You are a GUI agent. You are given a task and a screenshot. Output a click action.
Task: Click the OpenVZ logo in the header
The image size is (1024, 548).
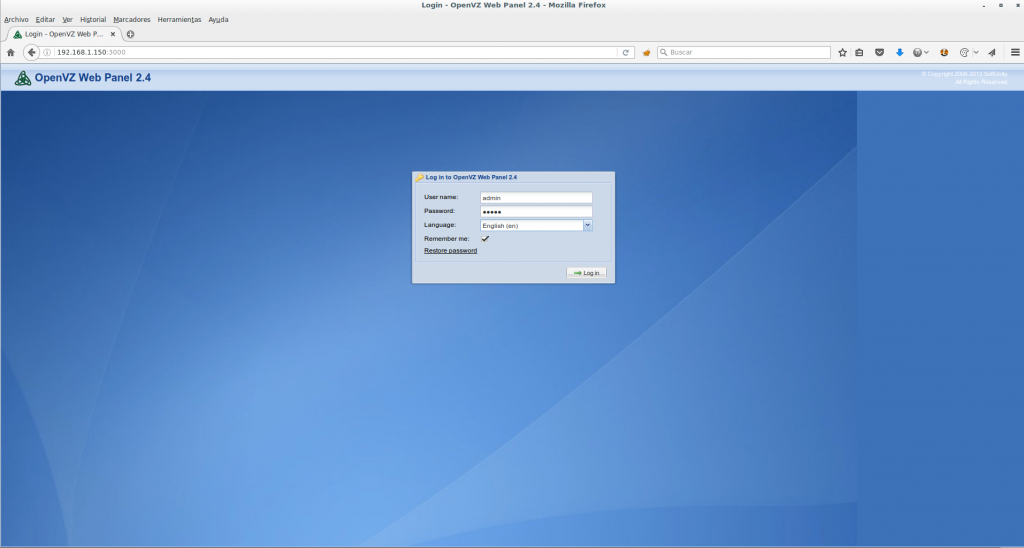[x=23, y=78]
